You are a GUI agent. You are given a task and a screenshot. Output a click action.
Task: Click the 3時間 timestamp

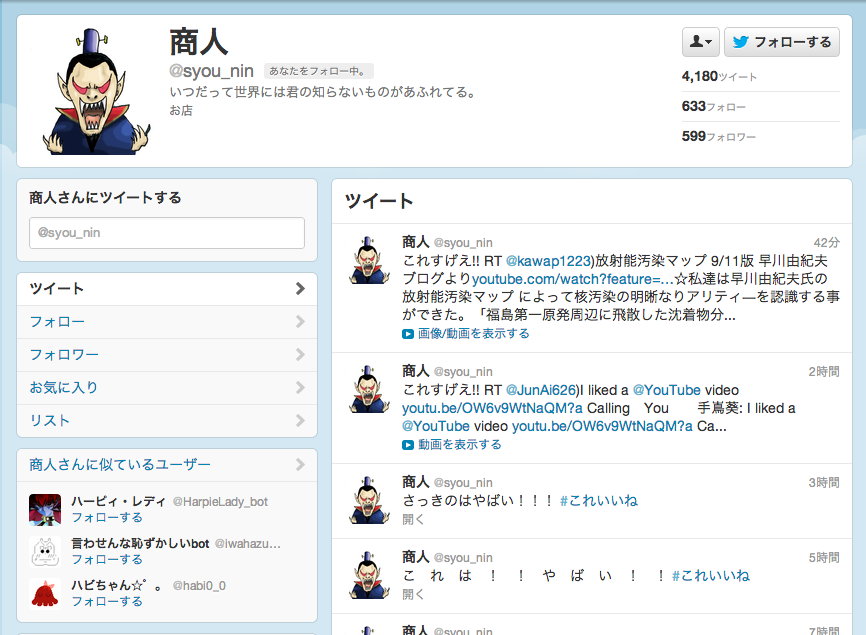click(x=824, y=483)
